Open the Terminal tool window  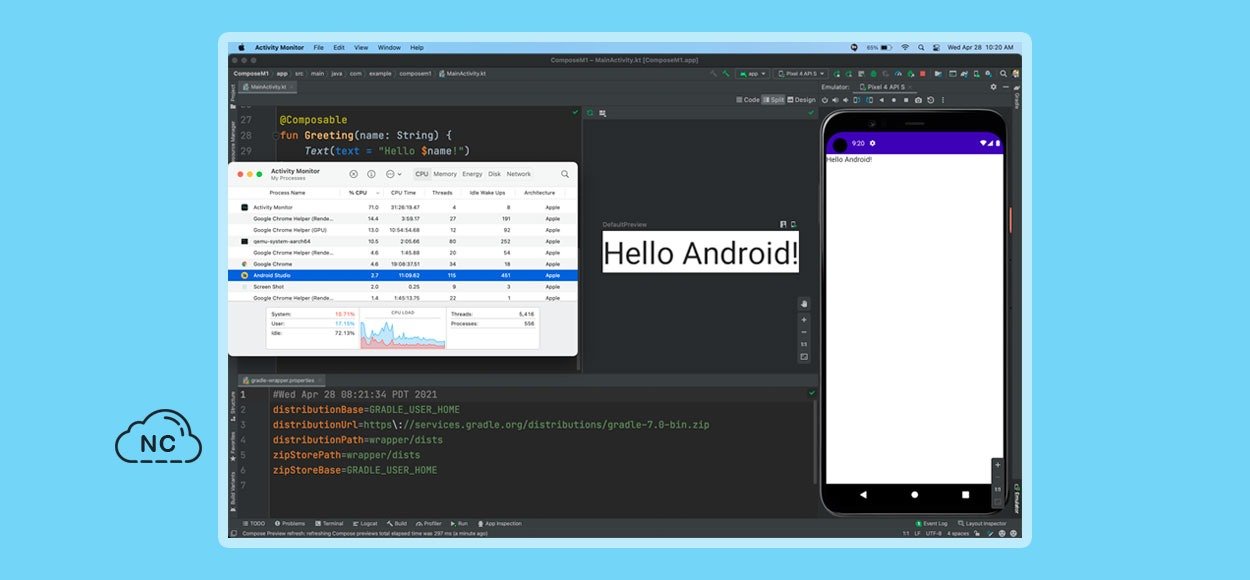329,523
